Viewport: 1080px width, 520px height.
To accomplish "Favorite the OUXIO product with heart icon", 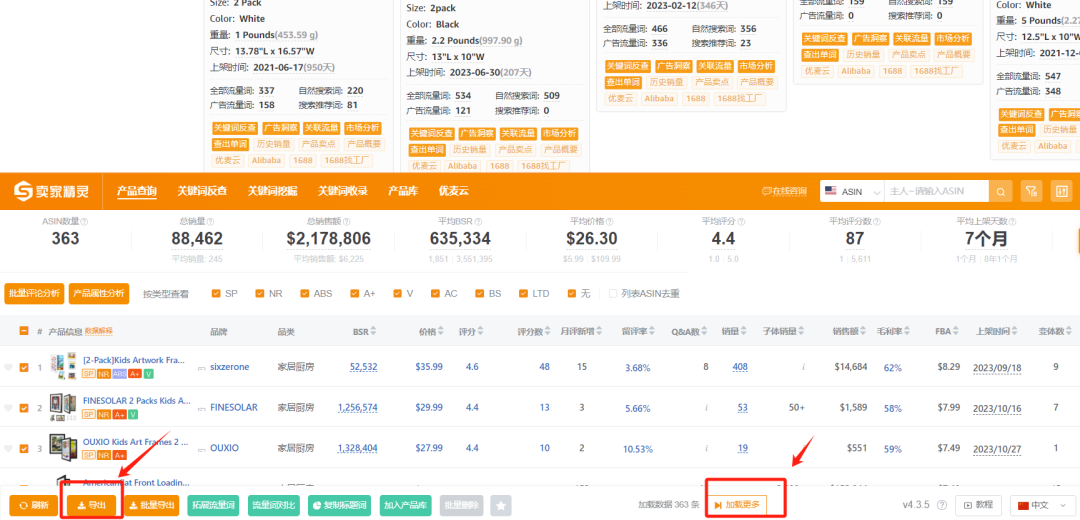I will pyautogui.click(x=8, y=448).
